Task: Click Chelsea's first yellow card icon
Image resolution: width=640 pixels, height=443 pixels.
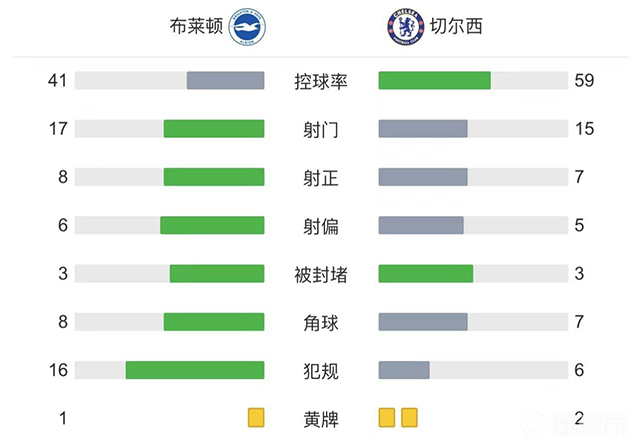Action: [x=388, y=418]
